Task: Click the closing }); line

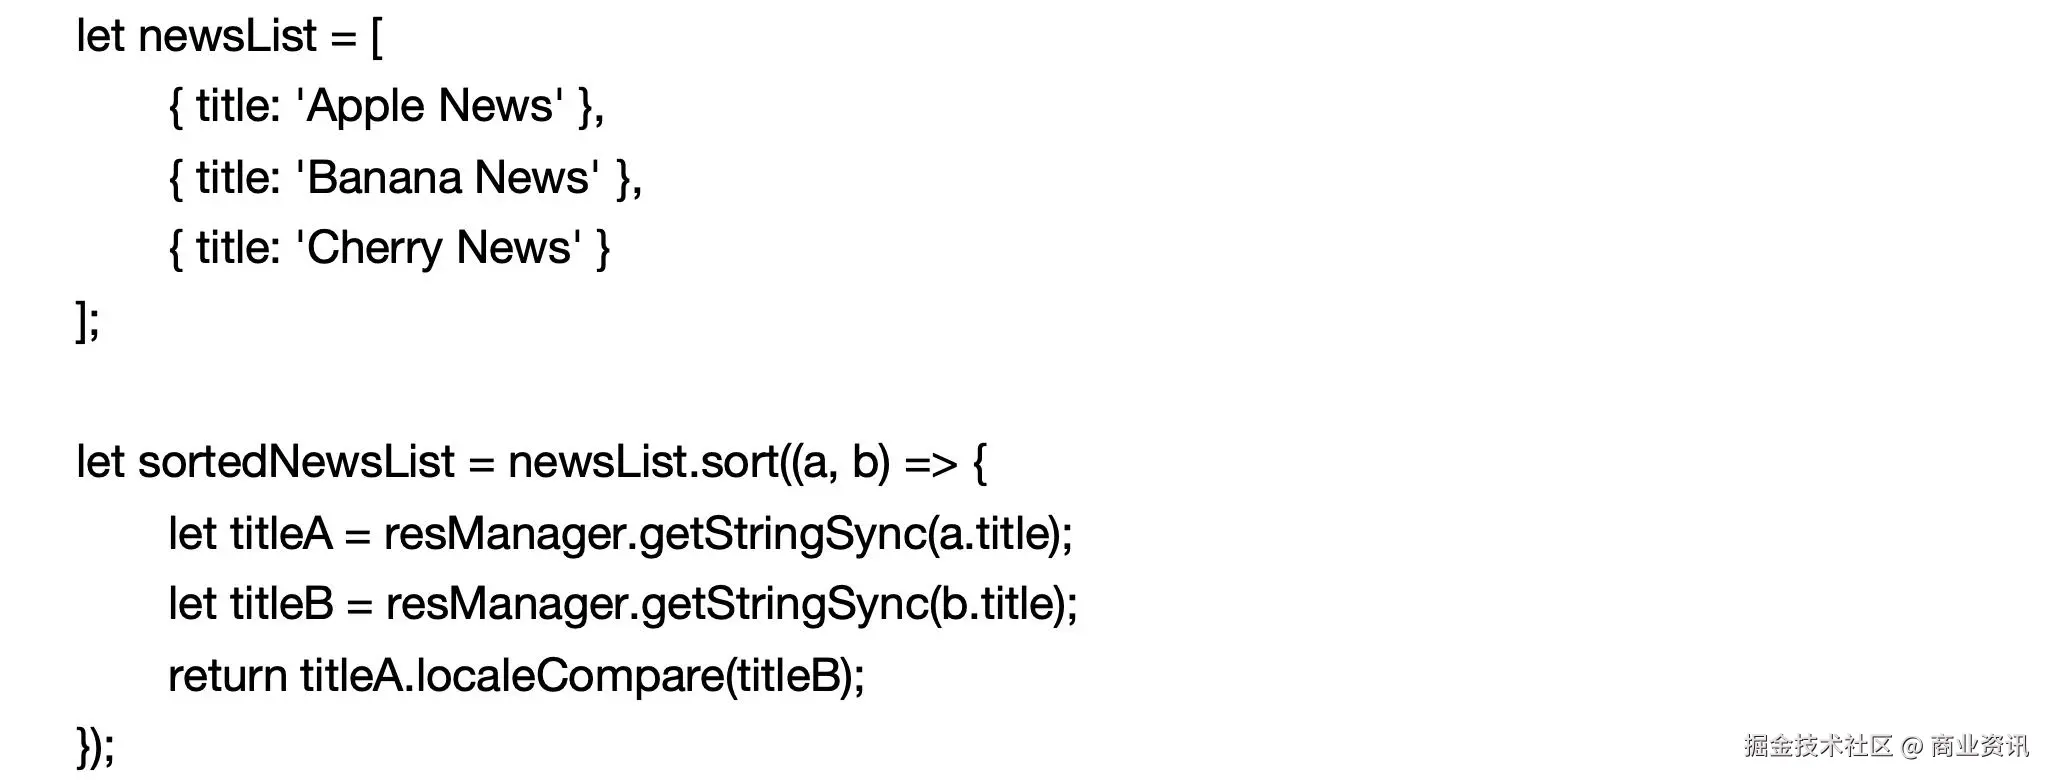Action: (95, 746)
